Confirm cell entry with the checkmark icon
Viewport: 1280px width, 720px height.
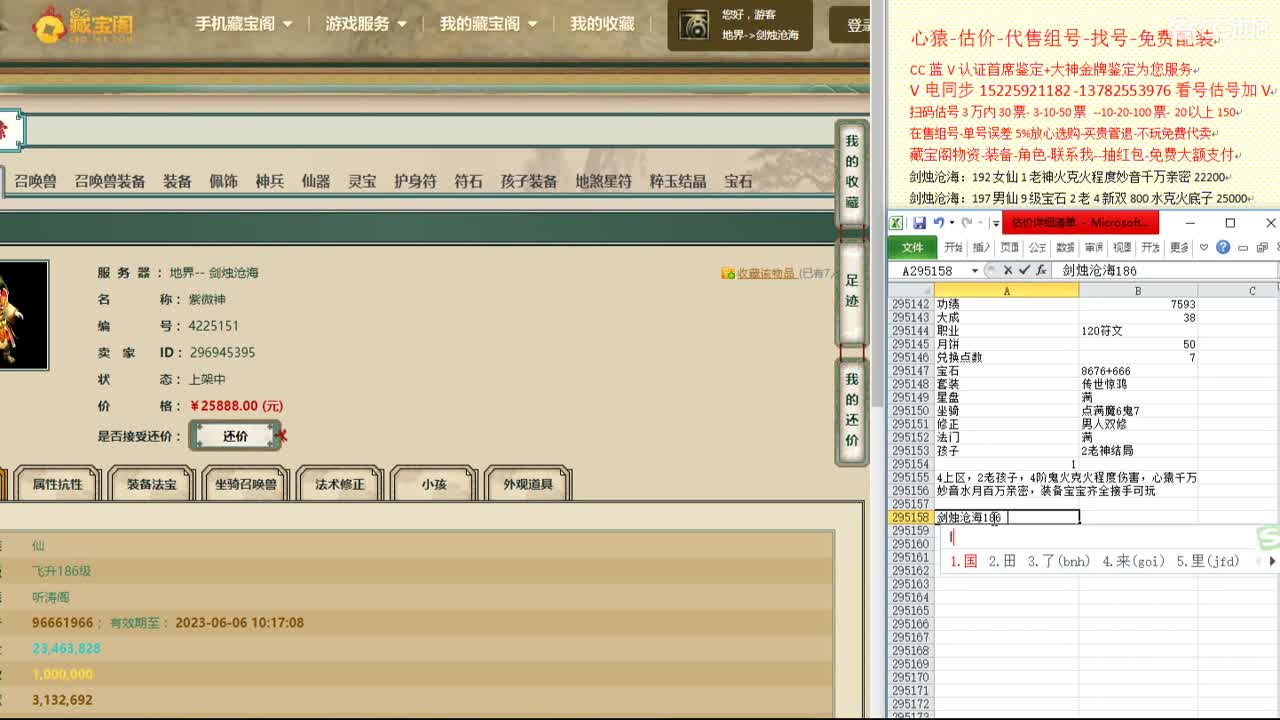pos(1024,269)
